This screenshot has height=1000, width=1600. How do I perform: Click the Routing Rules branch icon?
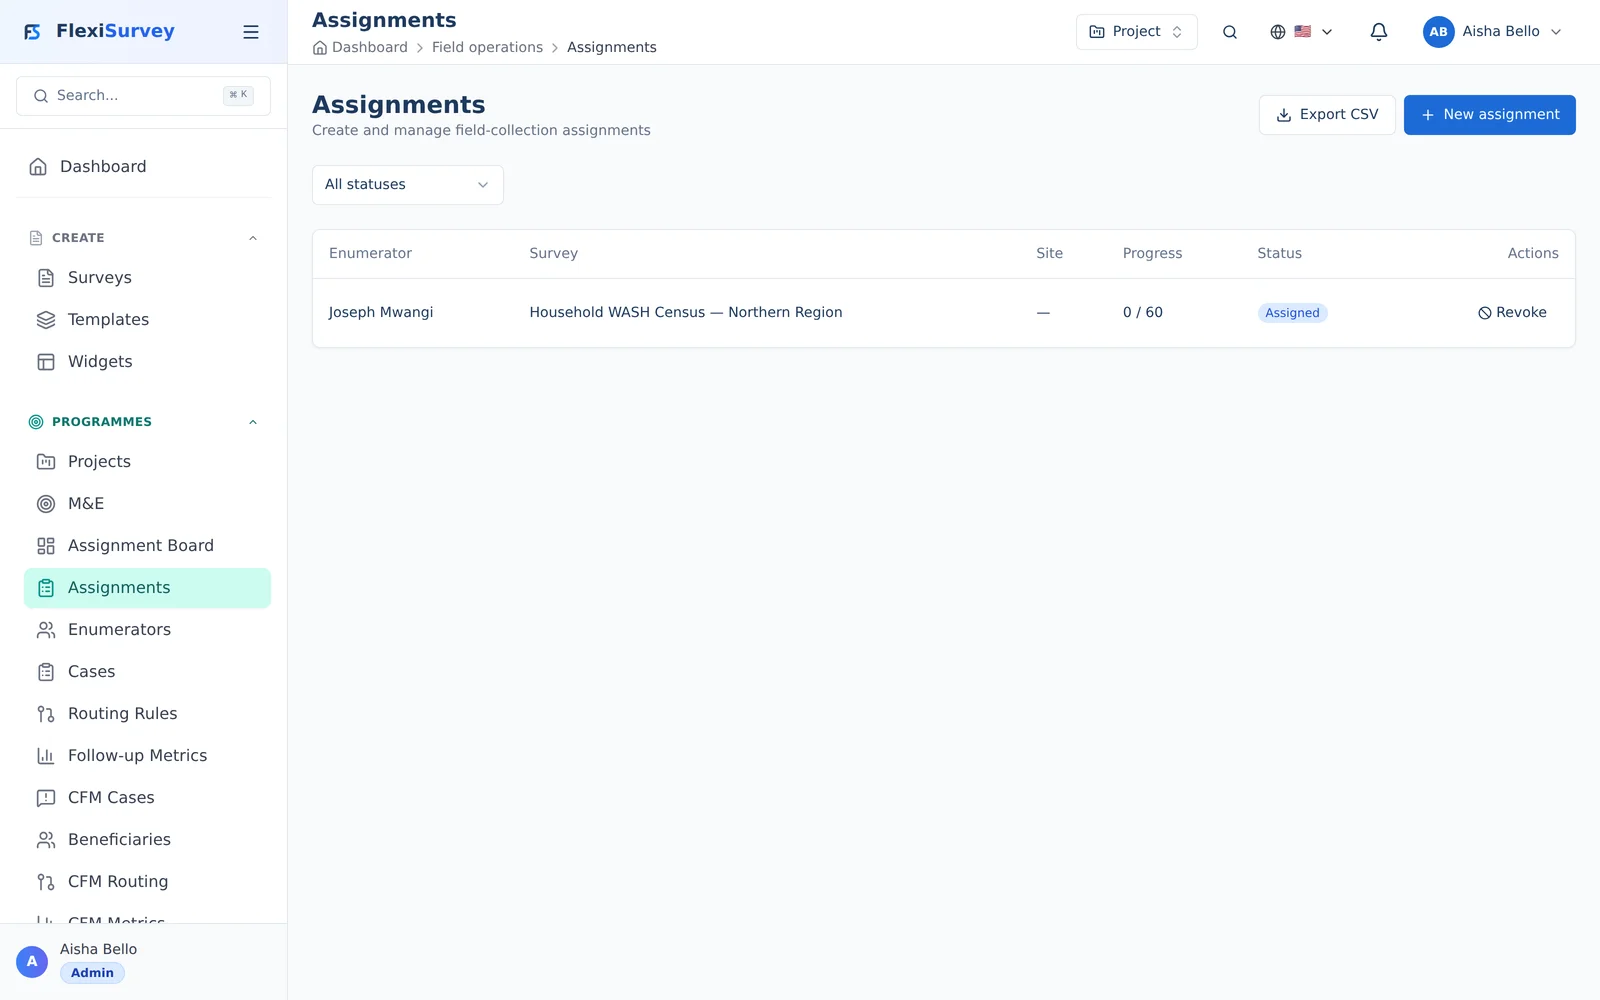pyautogui.click(x=46, y=714)
